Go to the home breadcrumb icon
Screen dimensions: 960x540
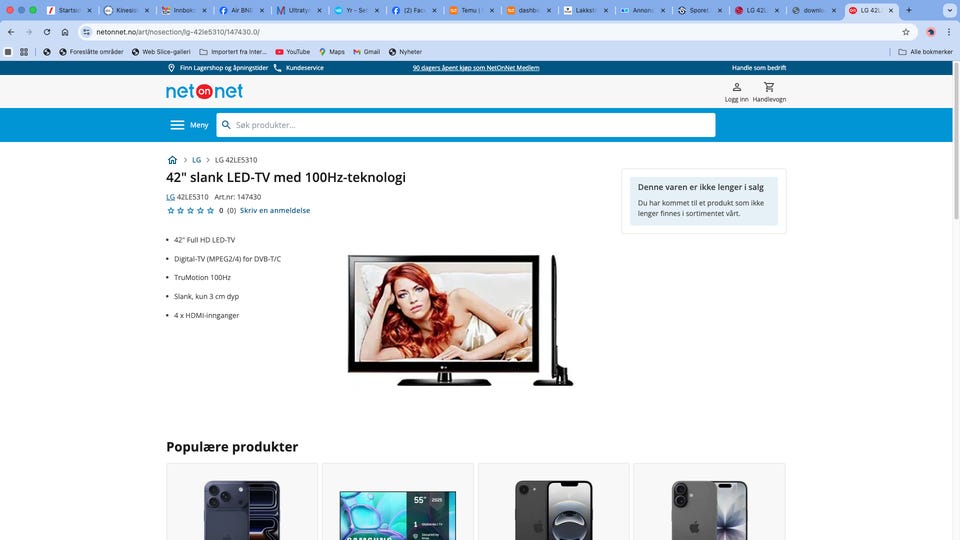tap(172, 160)
